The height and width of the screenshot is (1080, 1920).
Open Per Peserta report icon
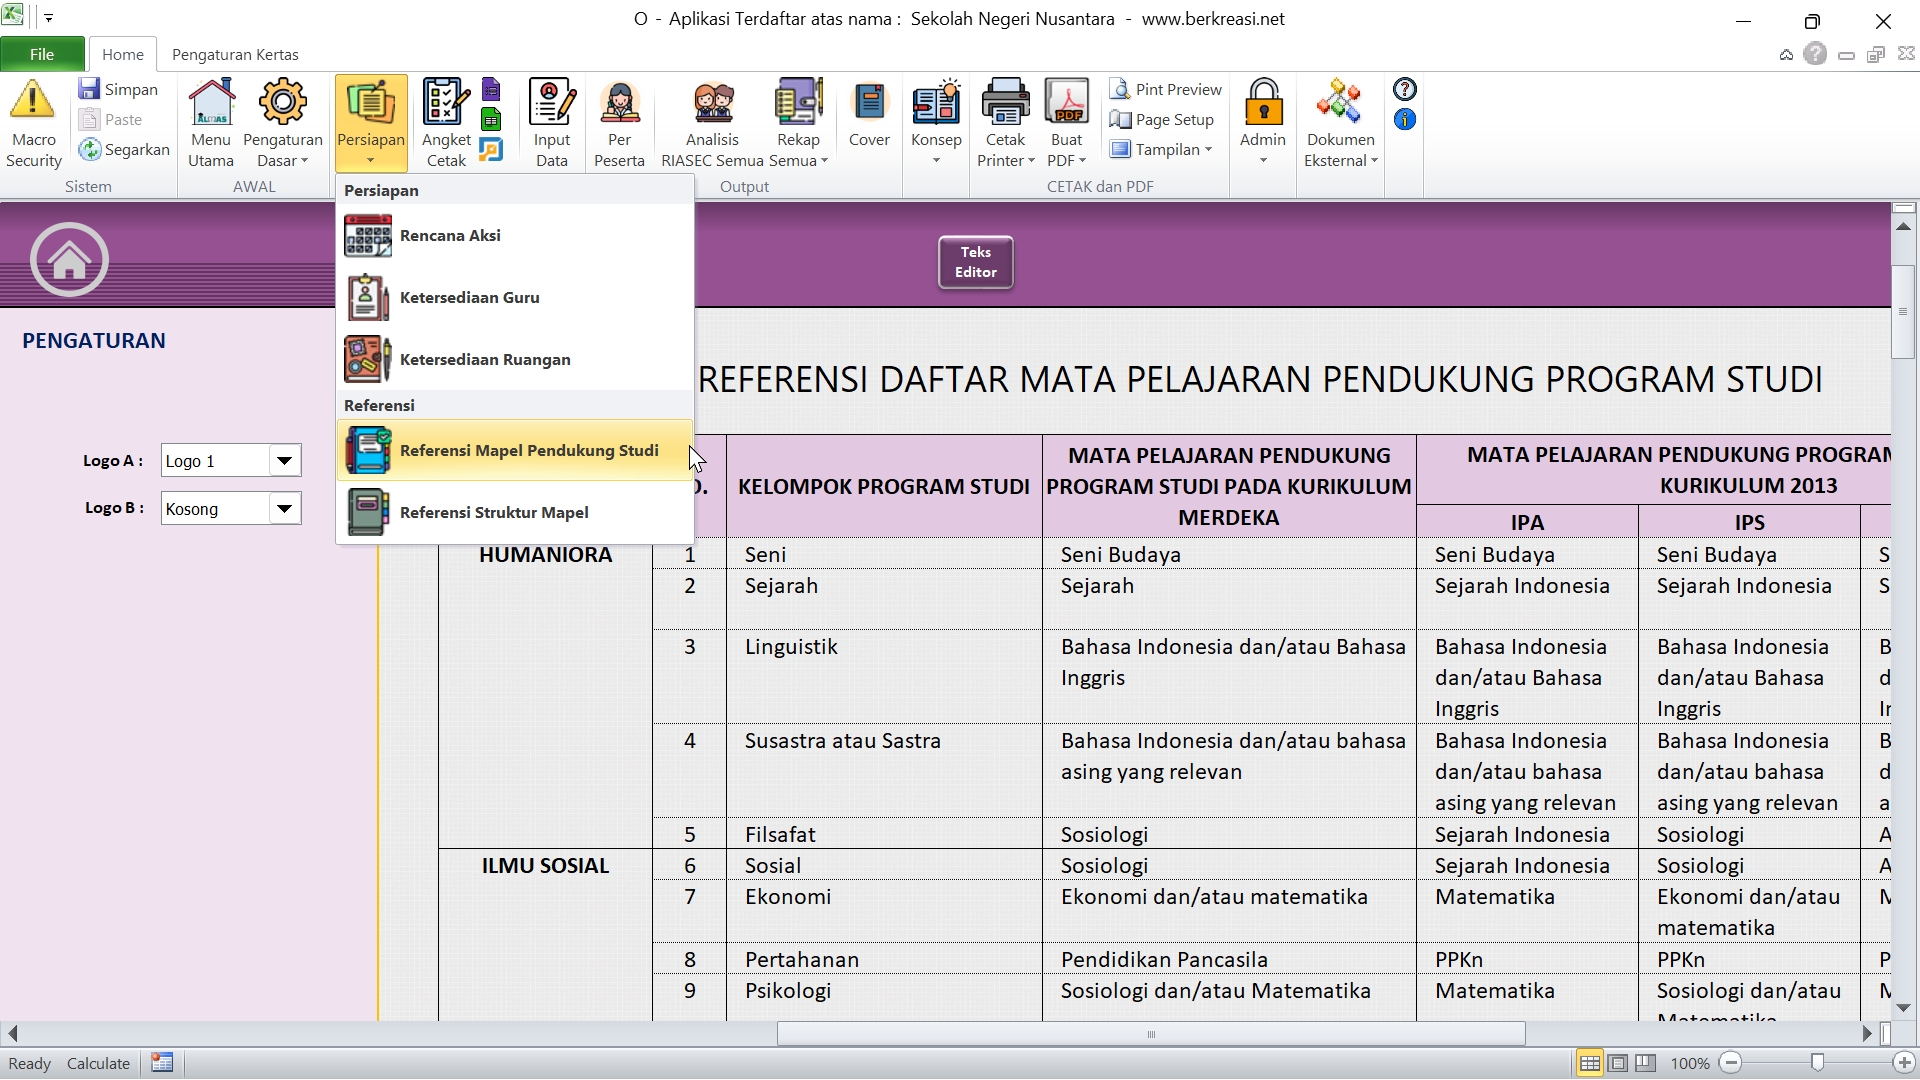click(x=619, y=102)
